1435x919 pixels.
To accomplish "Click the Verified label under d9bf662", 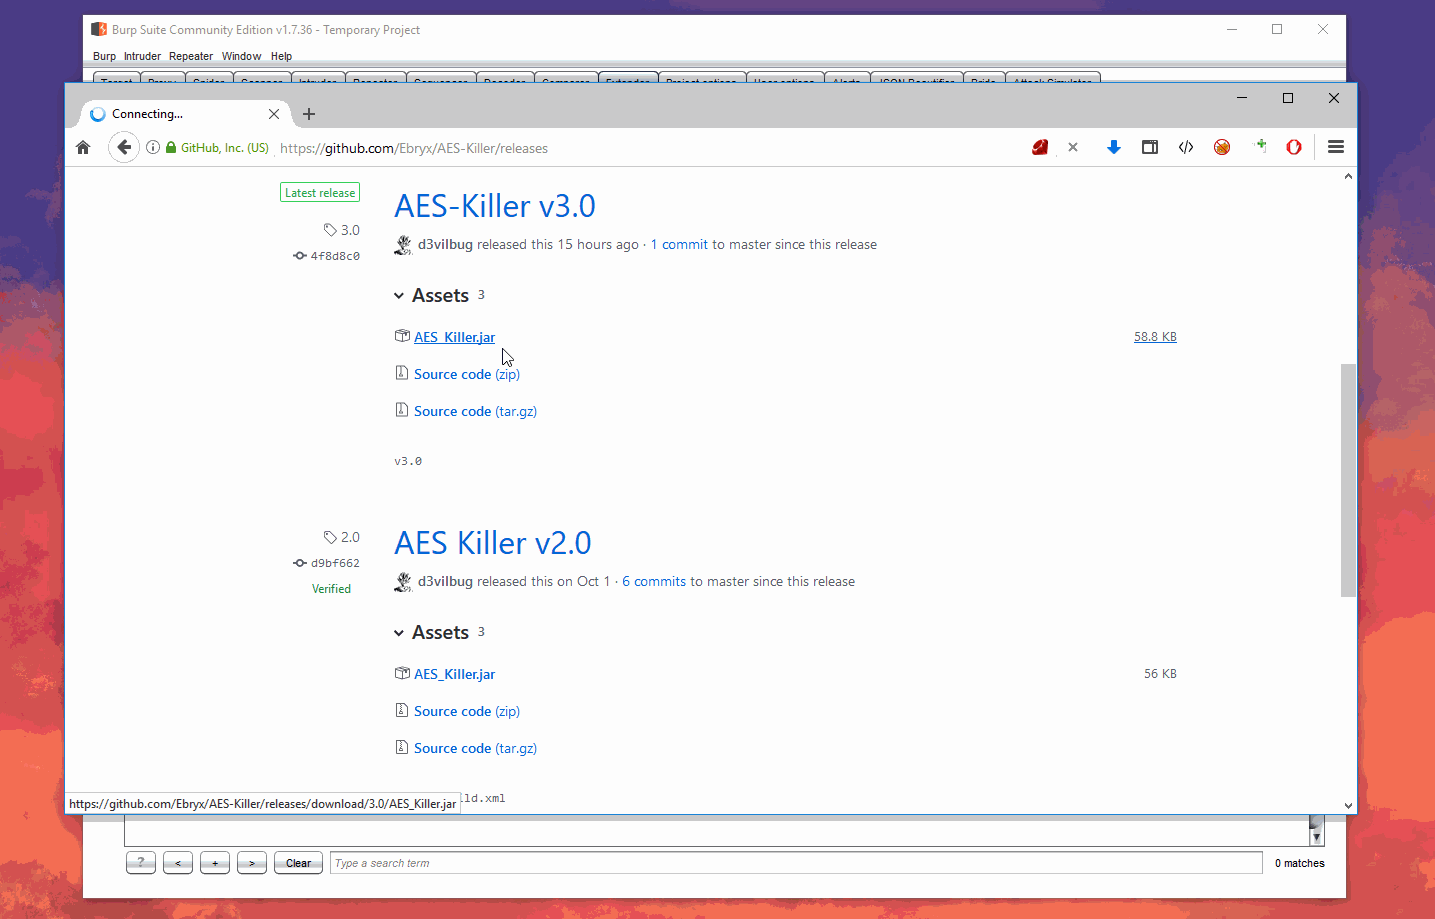I will (x=331, y=589).
